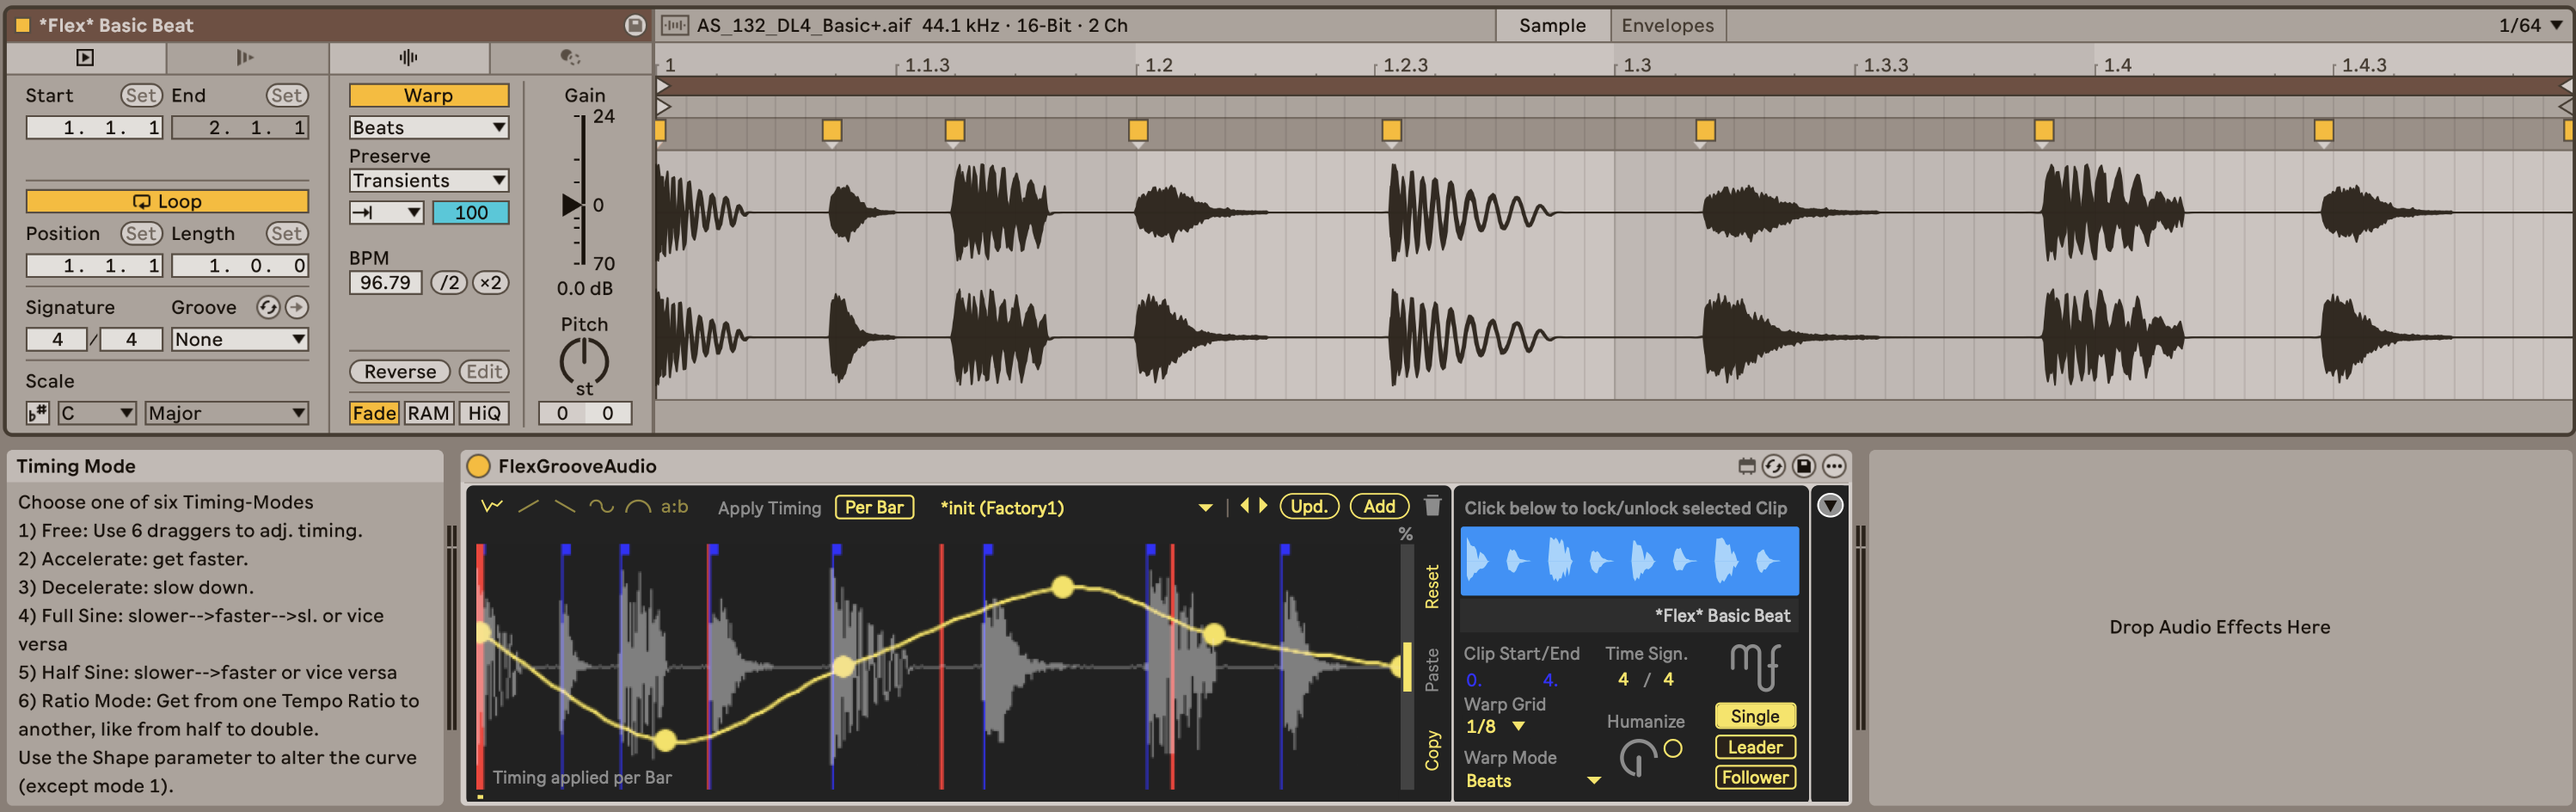Open the transient loop mode arrow dropdown

pyautogui.click(x=387, y=212)
